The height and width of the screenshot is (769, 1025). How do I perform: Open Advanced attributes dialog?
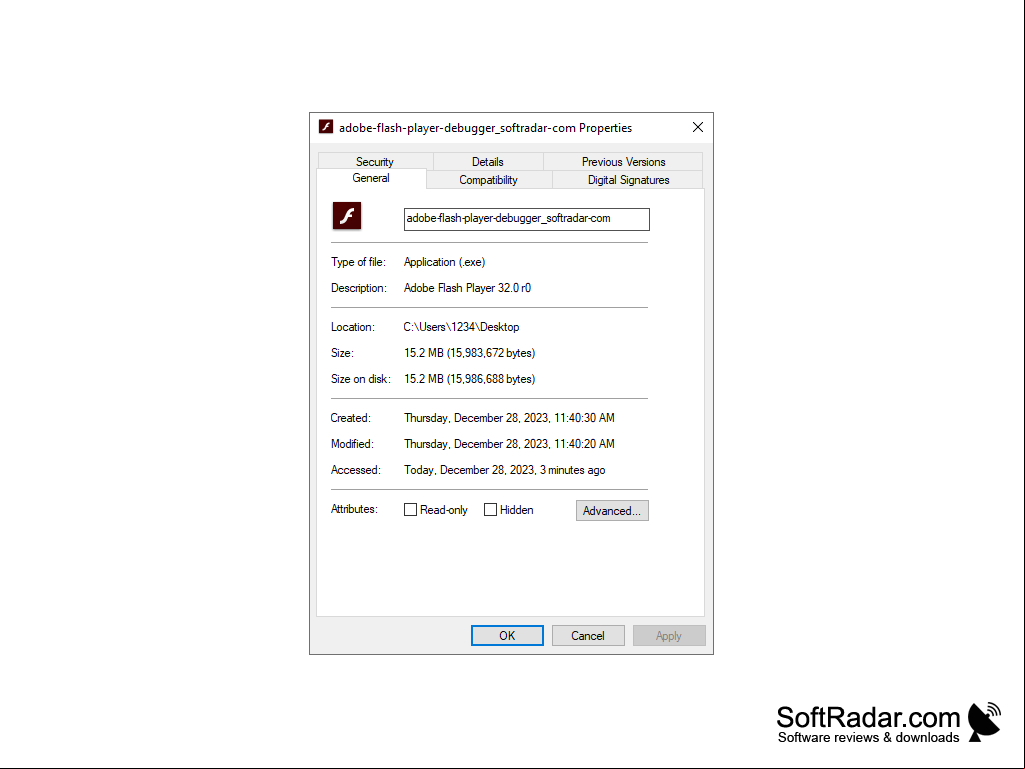(612, 511)
